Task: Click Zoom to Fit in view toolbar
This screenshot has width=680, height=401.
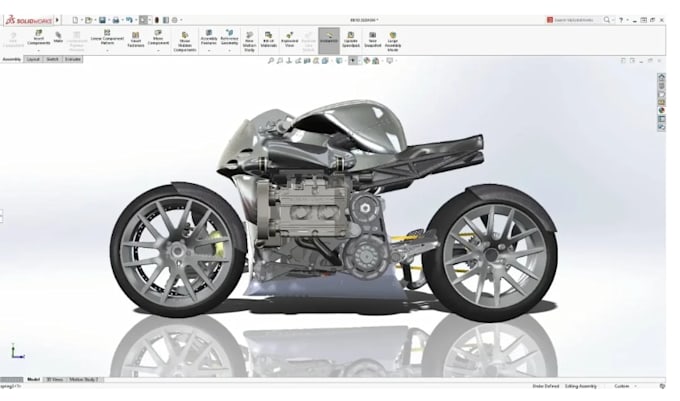Action: (x=271, y=61)
